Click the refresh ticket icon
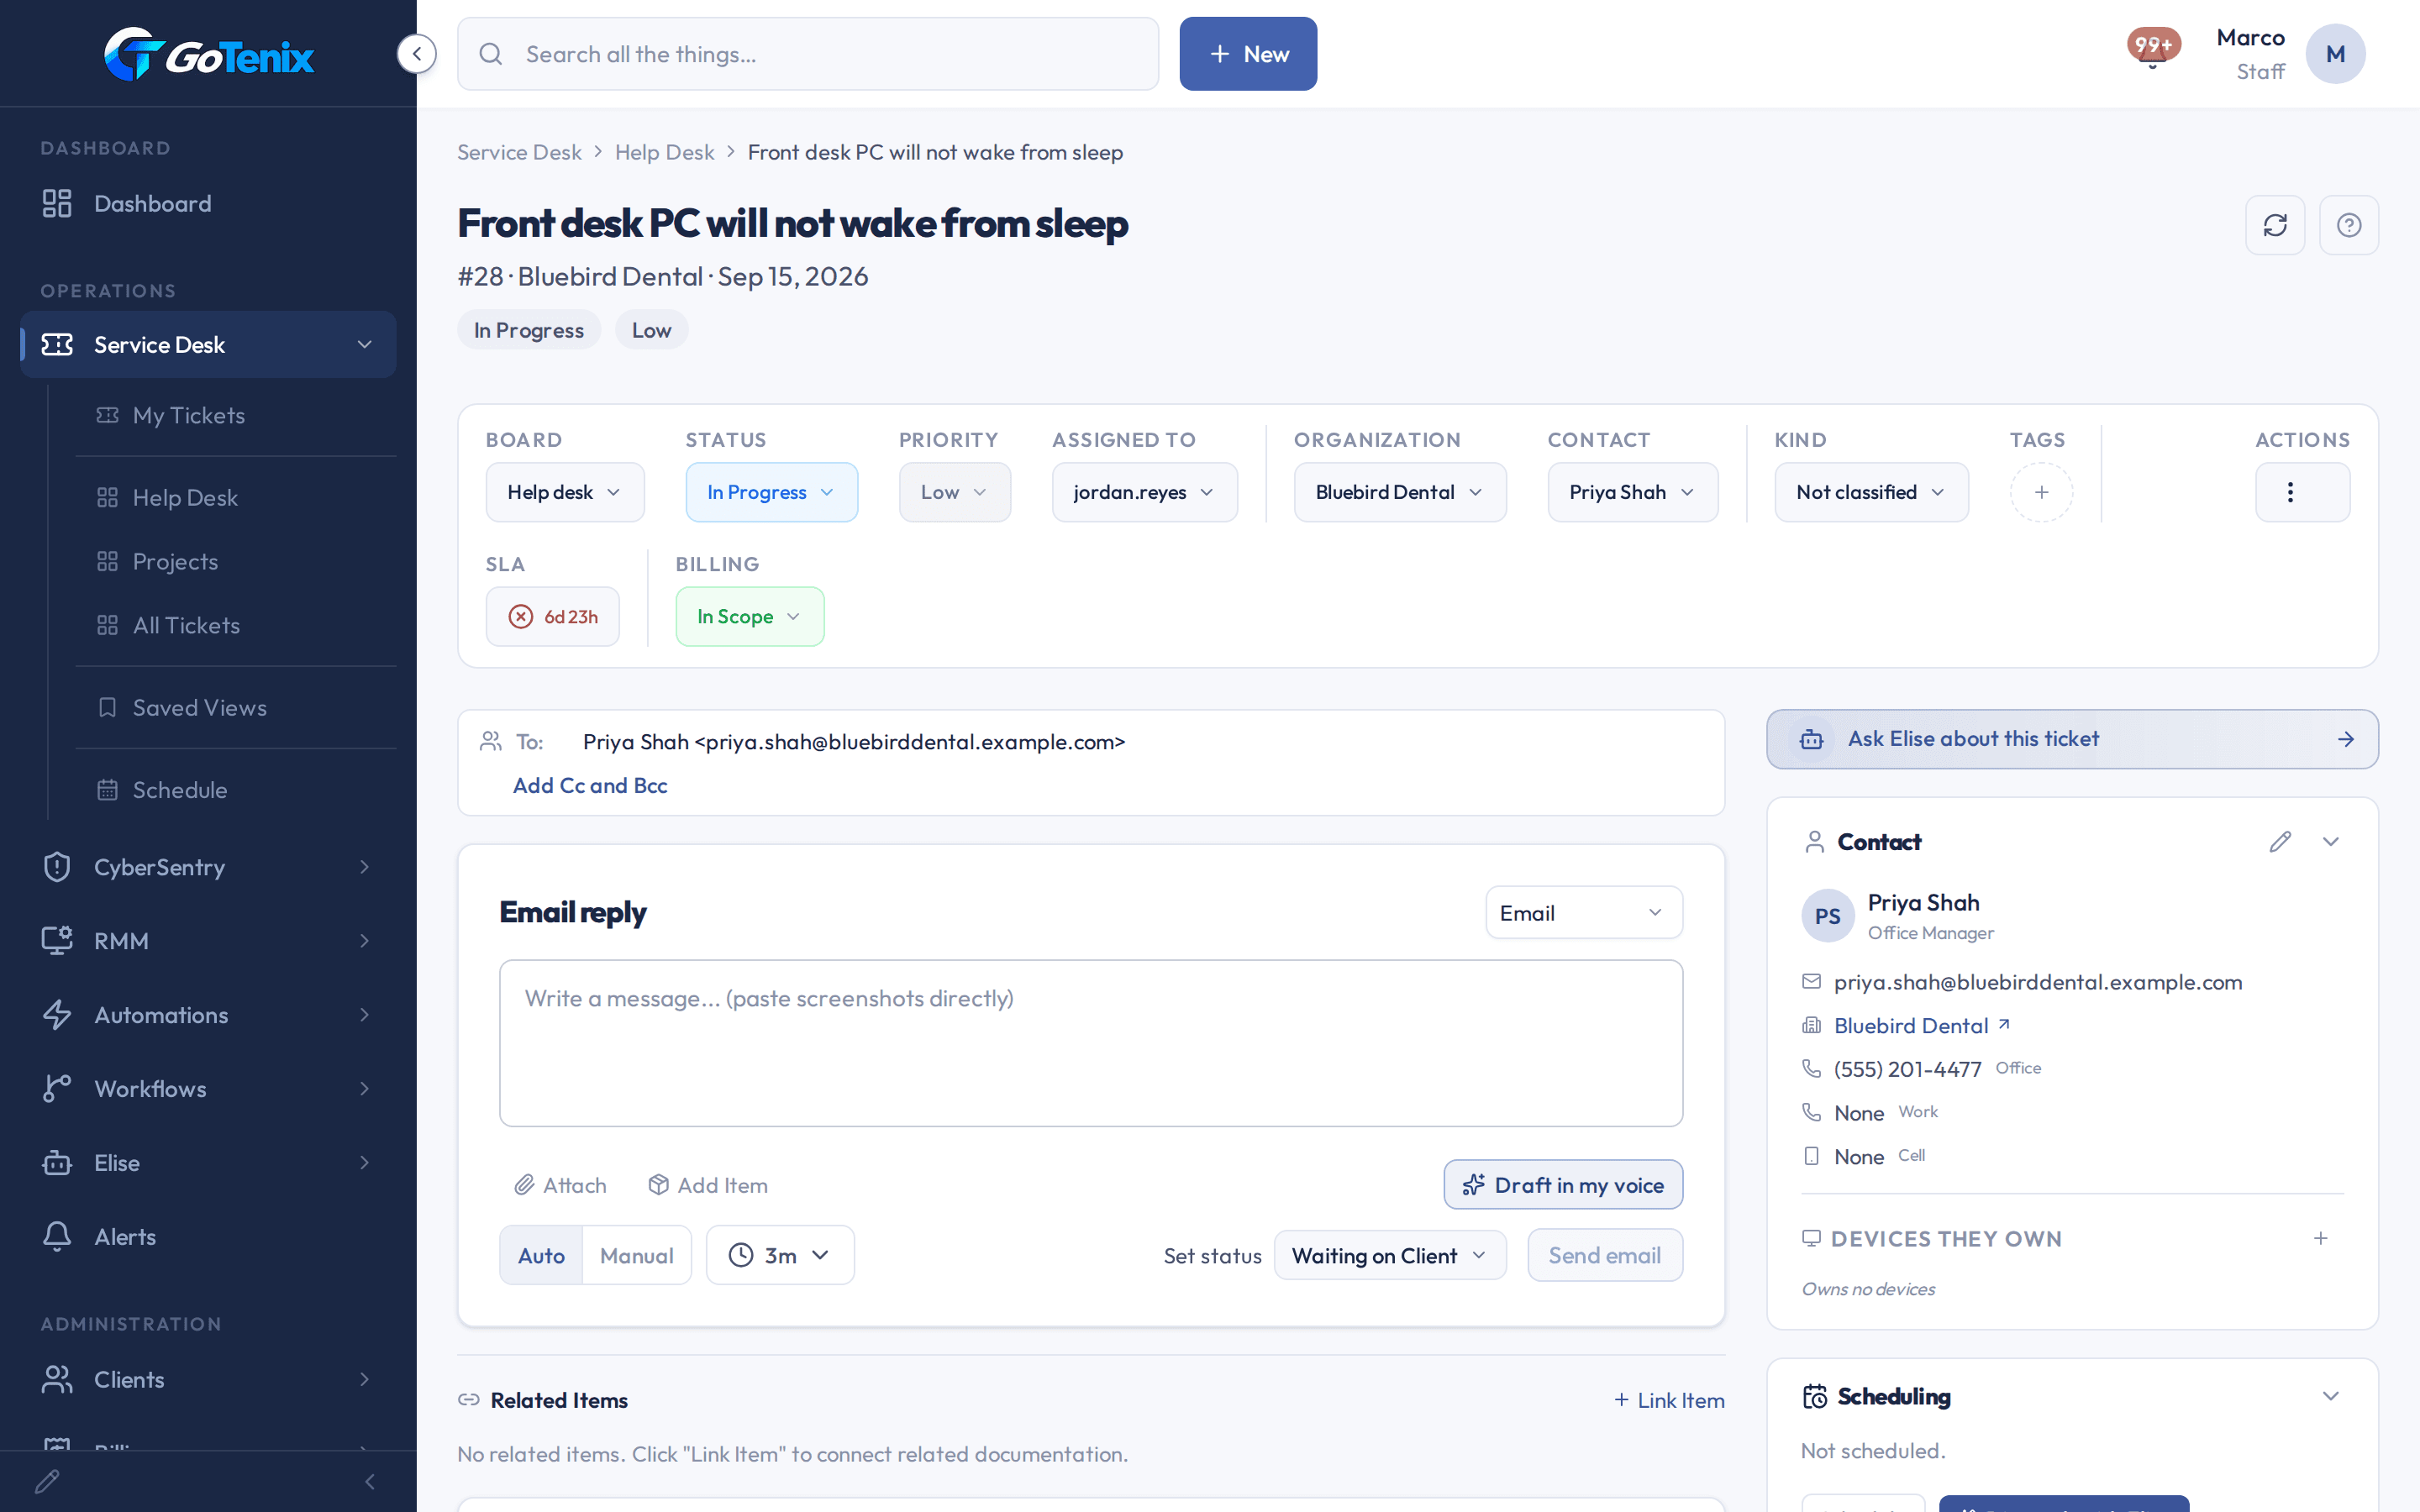2420x1512 pixels. pos(2275,225)
